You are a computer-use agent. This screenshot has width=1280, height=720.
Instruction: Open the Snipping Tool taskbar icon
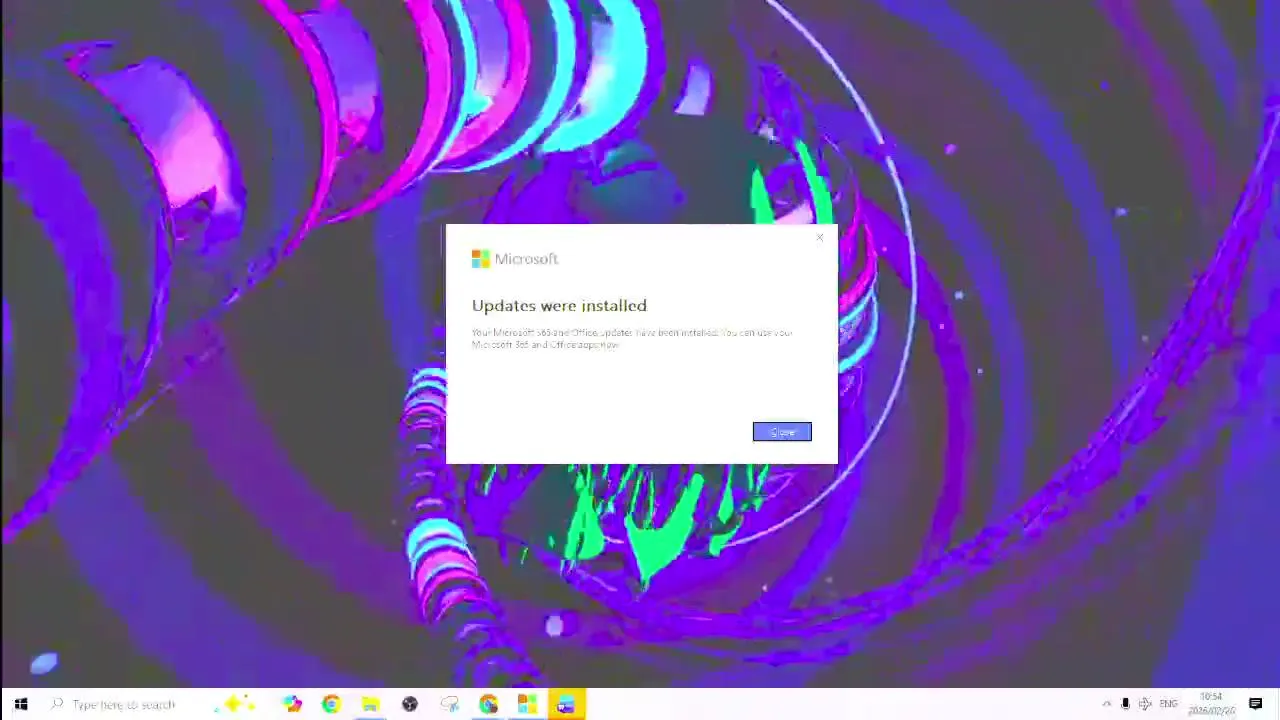click(449, 704)
